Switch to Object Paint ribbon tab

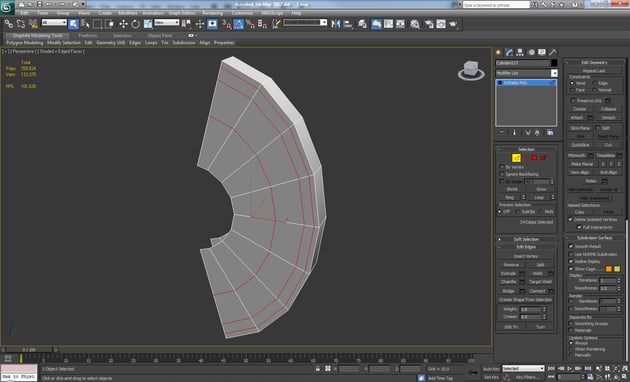click(x=160, y=35)
